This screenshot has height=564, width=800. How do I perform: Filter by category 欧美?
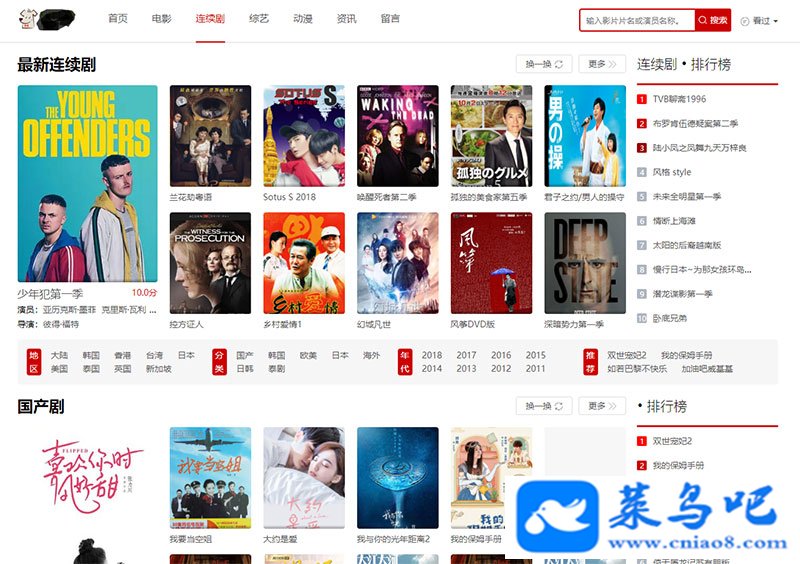pyautogui.click(x=308, y=355)
